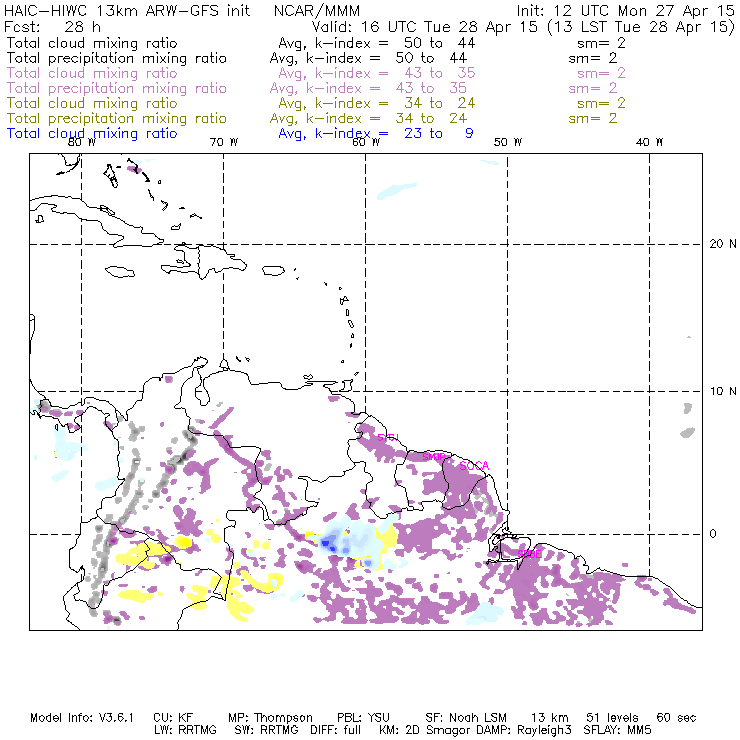This screenshot has height=740, width=740.
Task: Click the "80 W" longitude label
Action: pyautogui.click(x=82, y=143)
